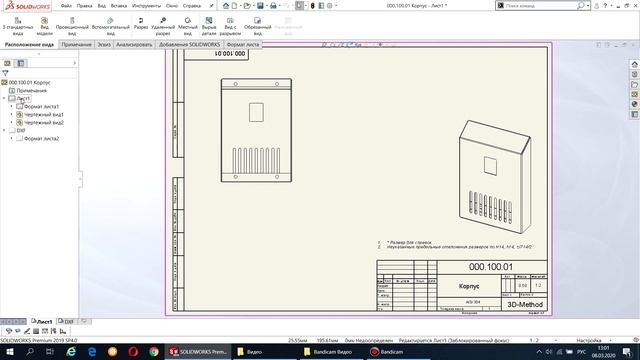The width and height of the screenshot is (640, 360).
Task: Create a new document with New icon
Action: pyautogui.click(x=234, y=6)
